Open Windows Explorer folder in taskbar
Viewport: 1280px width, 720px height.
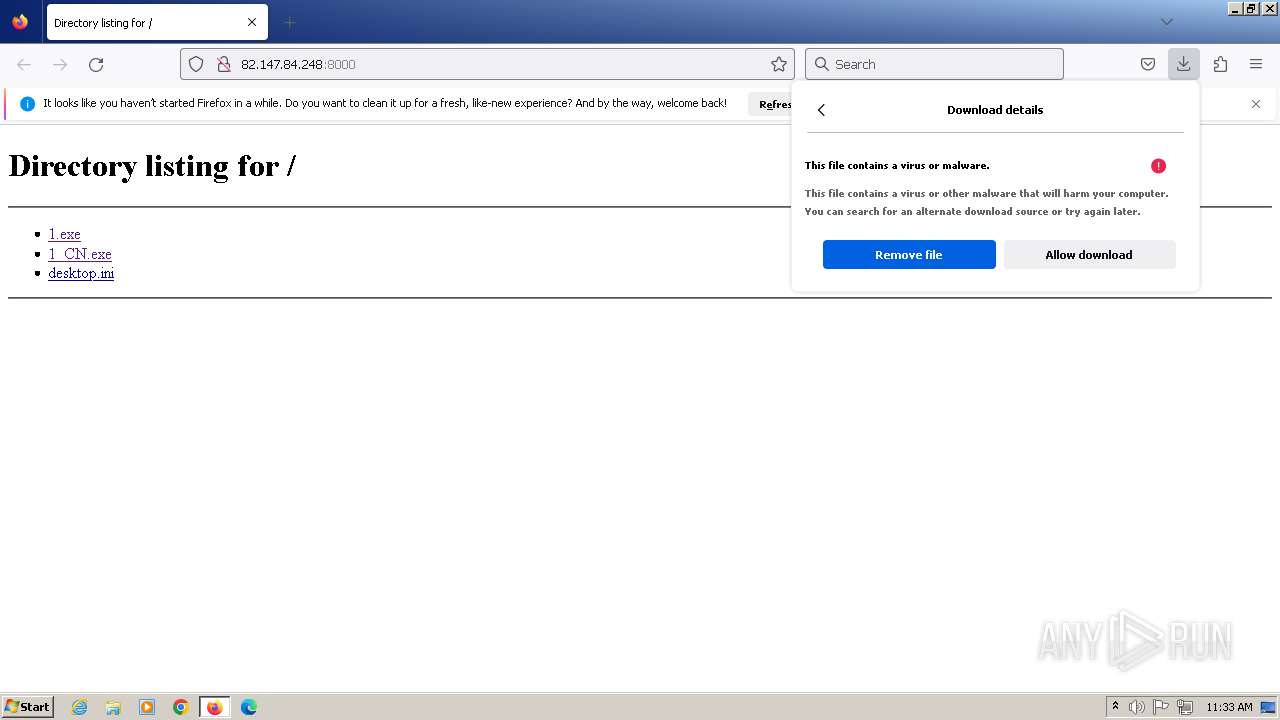(113, 707)
